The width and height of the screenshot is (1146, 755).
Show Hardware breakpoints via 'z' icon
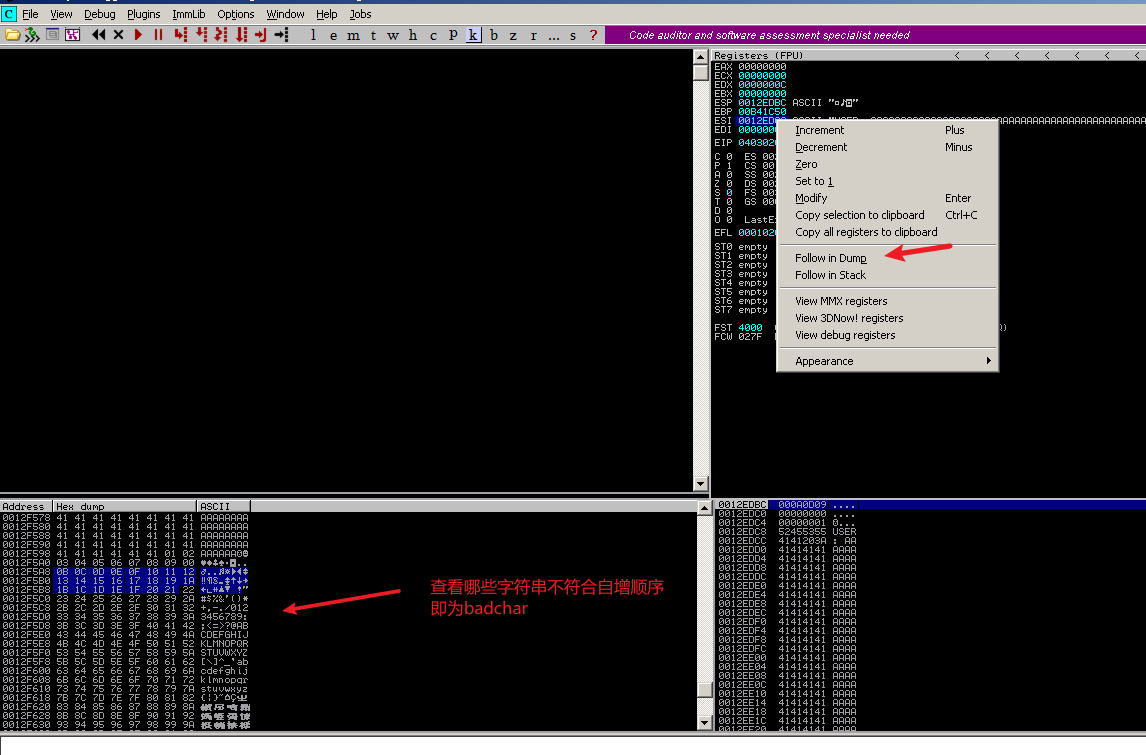513,34
